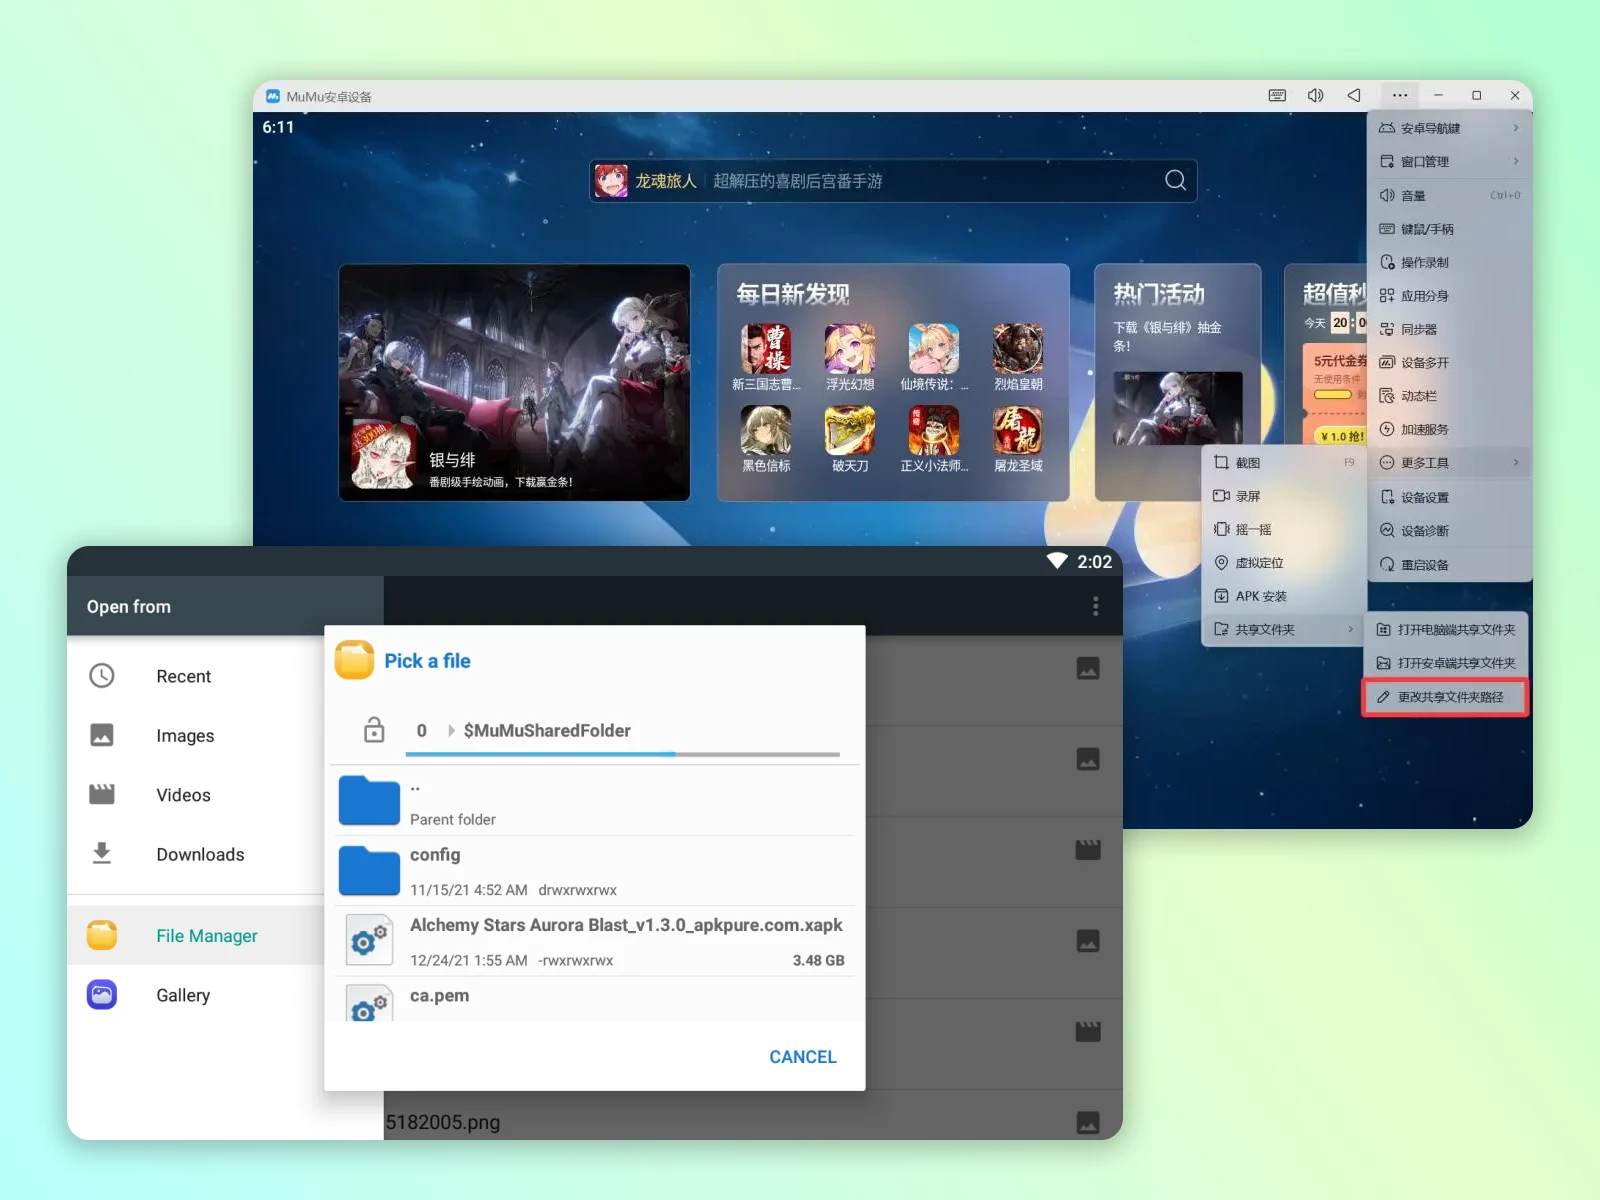Click the ¥1.0 抢 coupon button
Screen dimensions: 1600x1200
pos(1340,436)
